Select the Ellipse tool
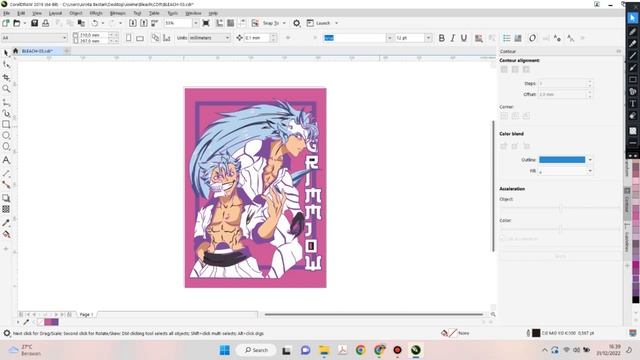Viewport: 640px width, 360px height. click(x=6, y=136)
